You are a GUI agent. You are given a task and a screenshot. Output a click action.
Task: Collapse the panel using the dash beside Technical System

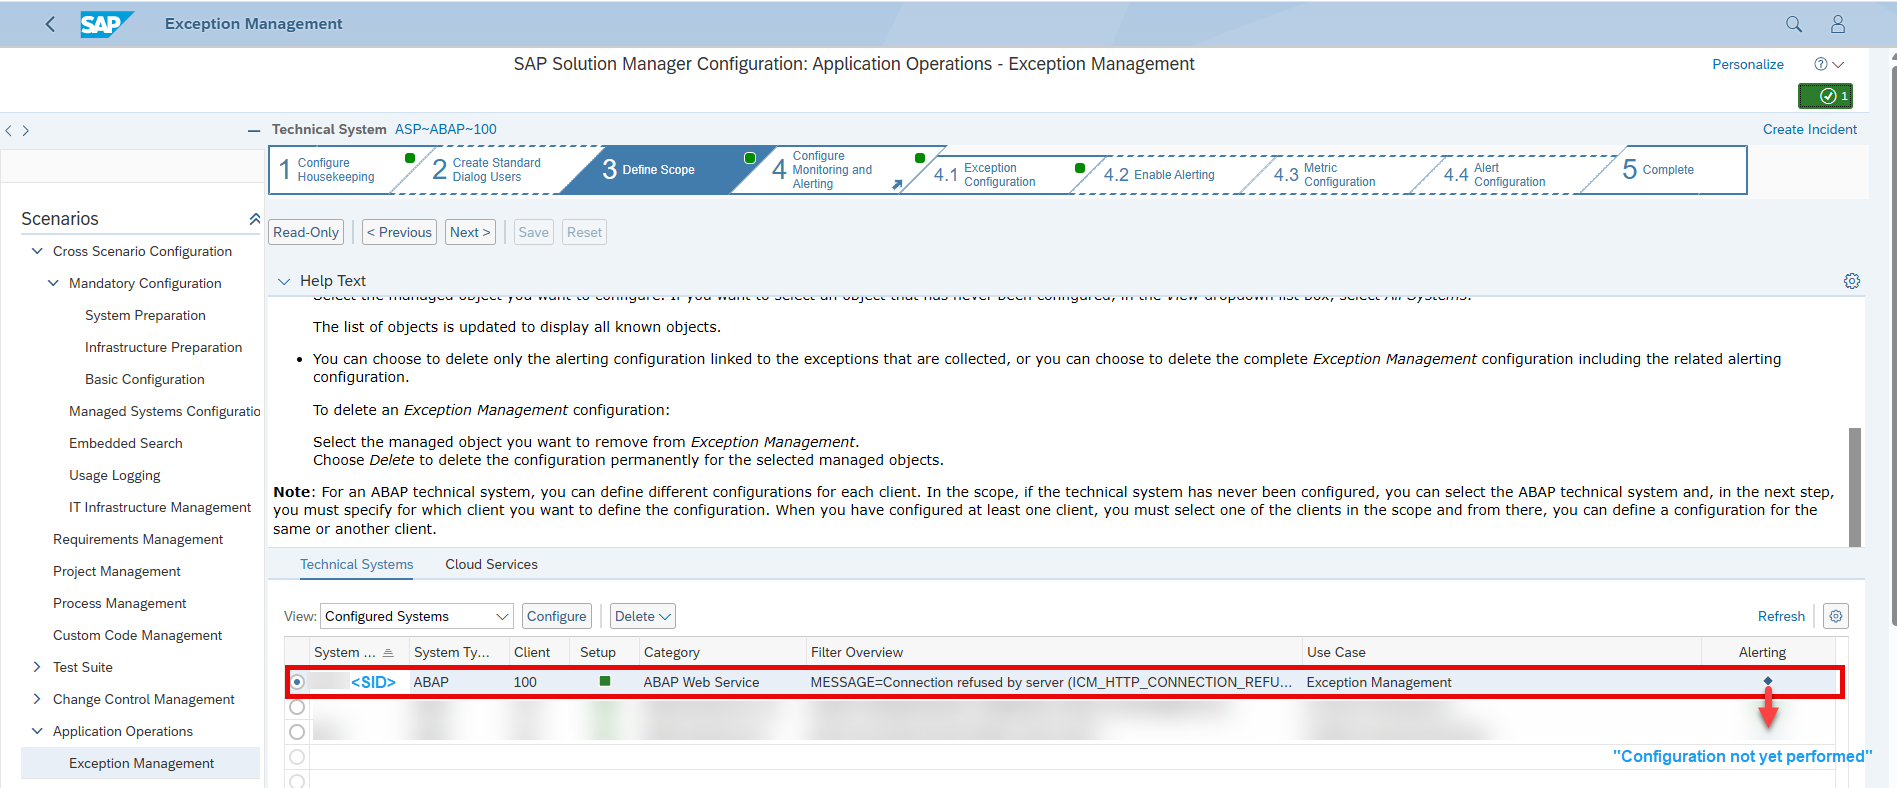tap(254, 130)
